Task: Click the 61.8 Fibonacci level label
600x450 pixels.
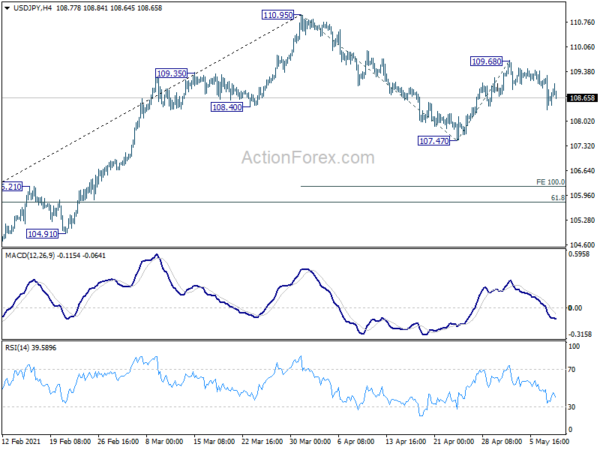Action: 558,198
